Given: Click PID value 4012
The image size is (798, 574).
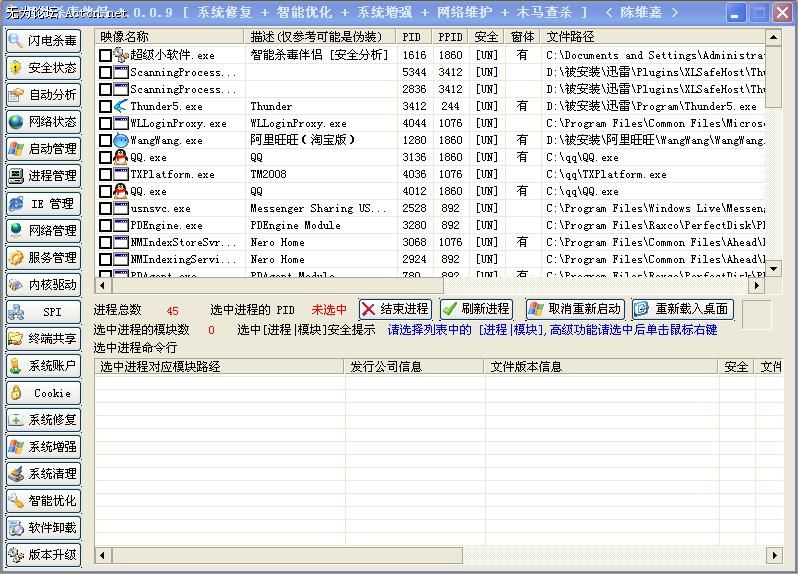Looking at the screenshot, I should tap(414, 191).
